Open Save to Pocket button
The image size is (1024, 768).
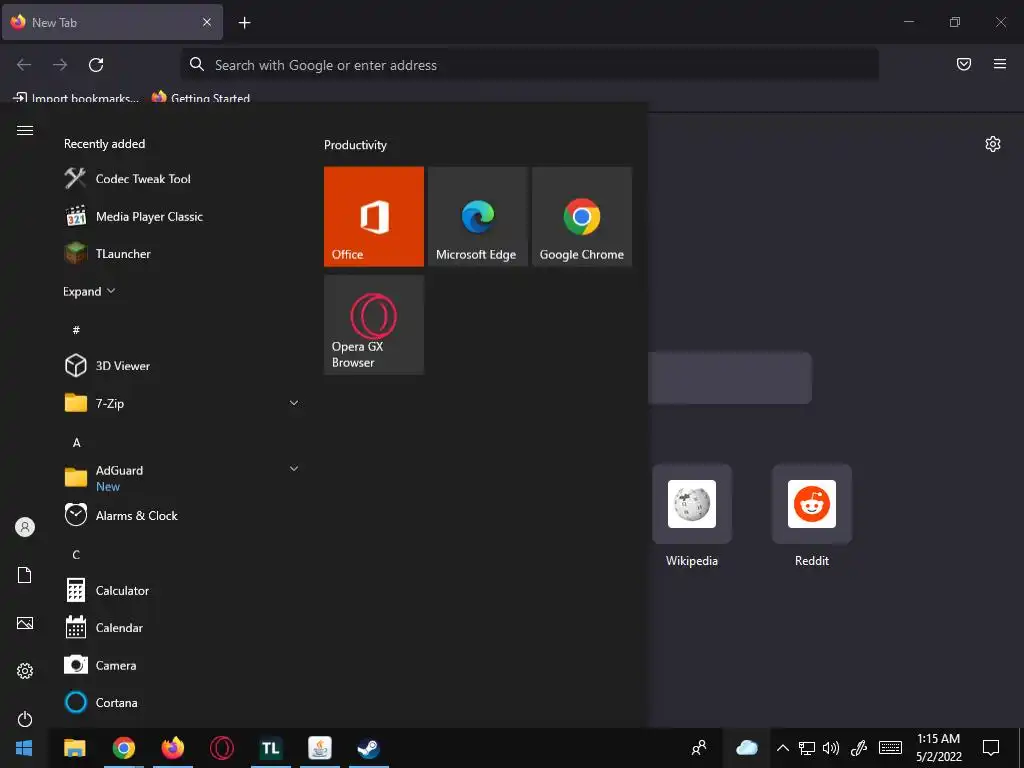point(964,64)
